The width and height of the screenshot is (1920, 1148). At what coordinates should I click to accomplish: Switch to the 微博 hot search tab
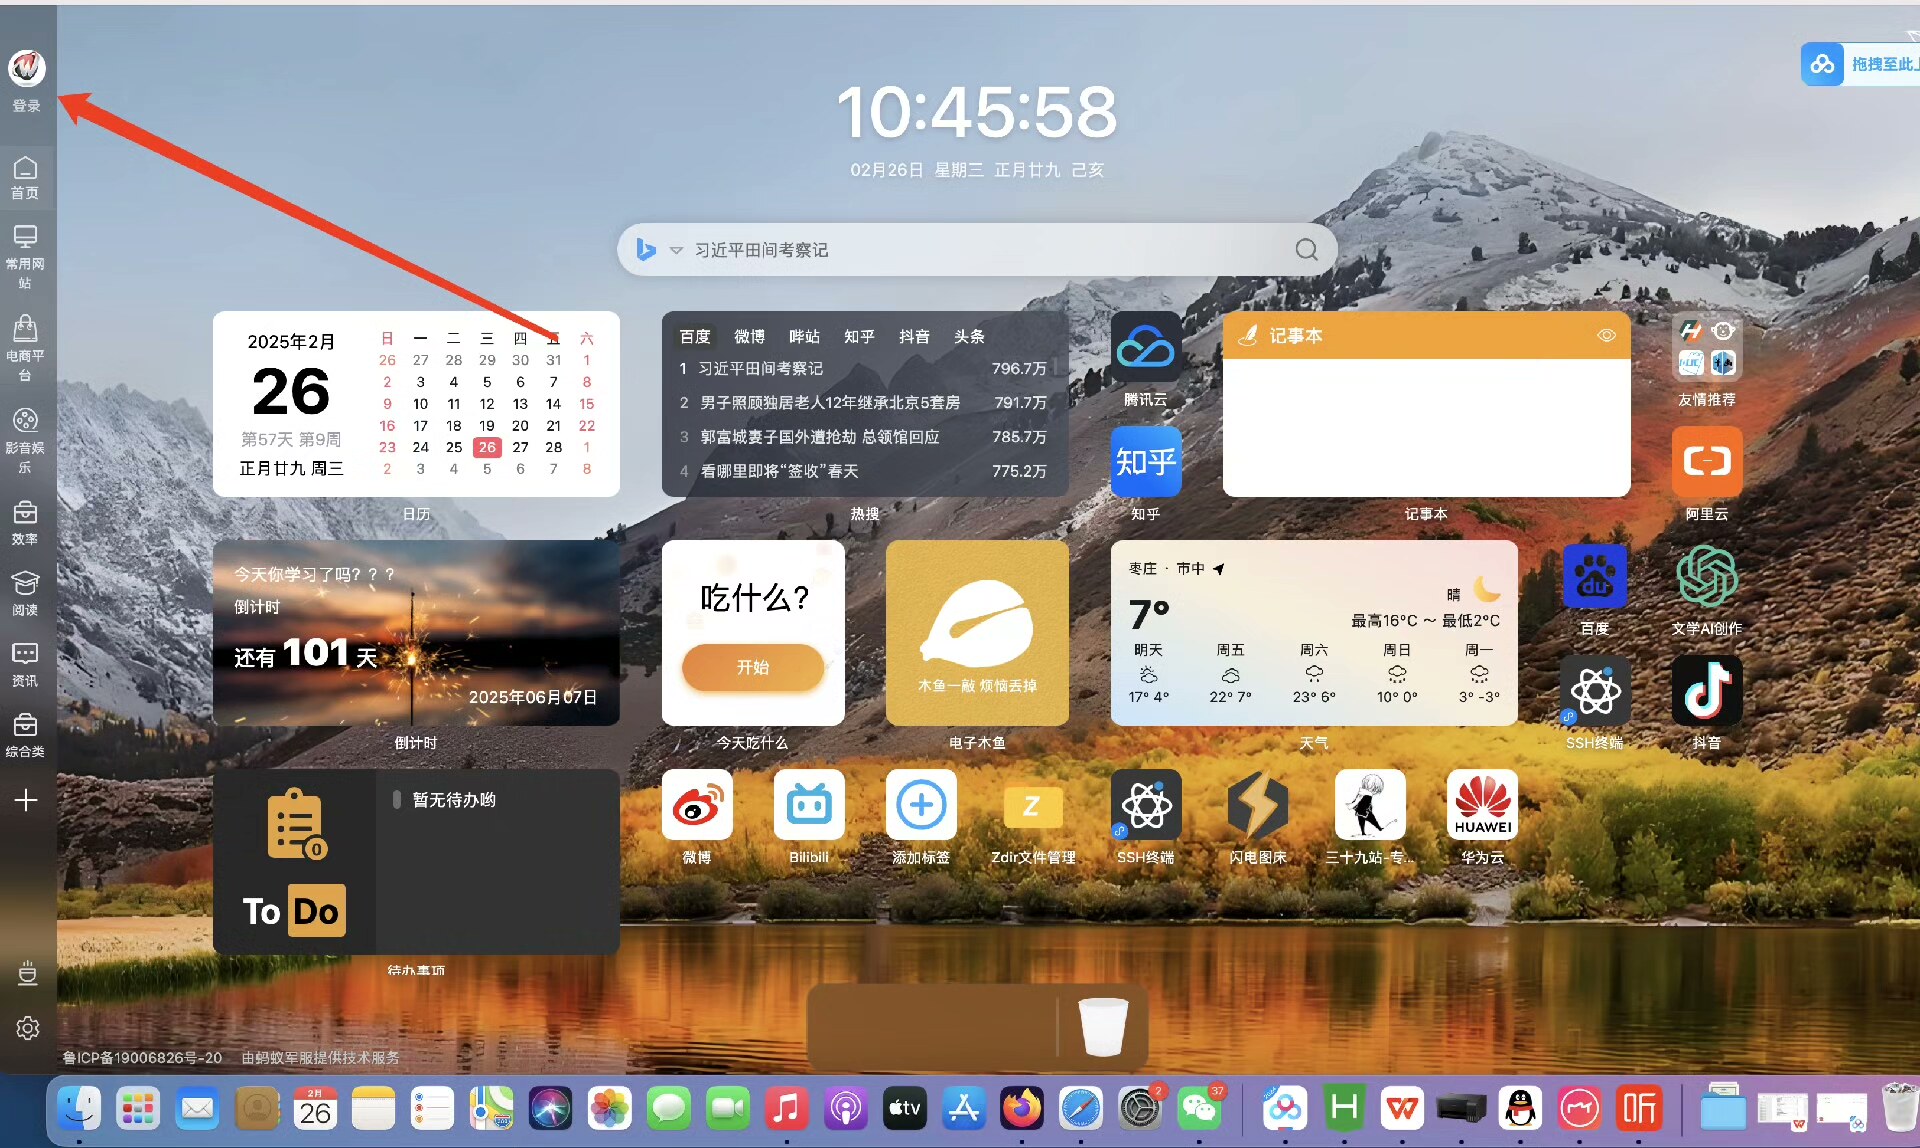point(749,337)
